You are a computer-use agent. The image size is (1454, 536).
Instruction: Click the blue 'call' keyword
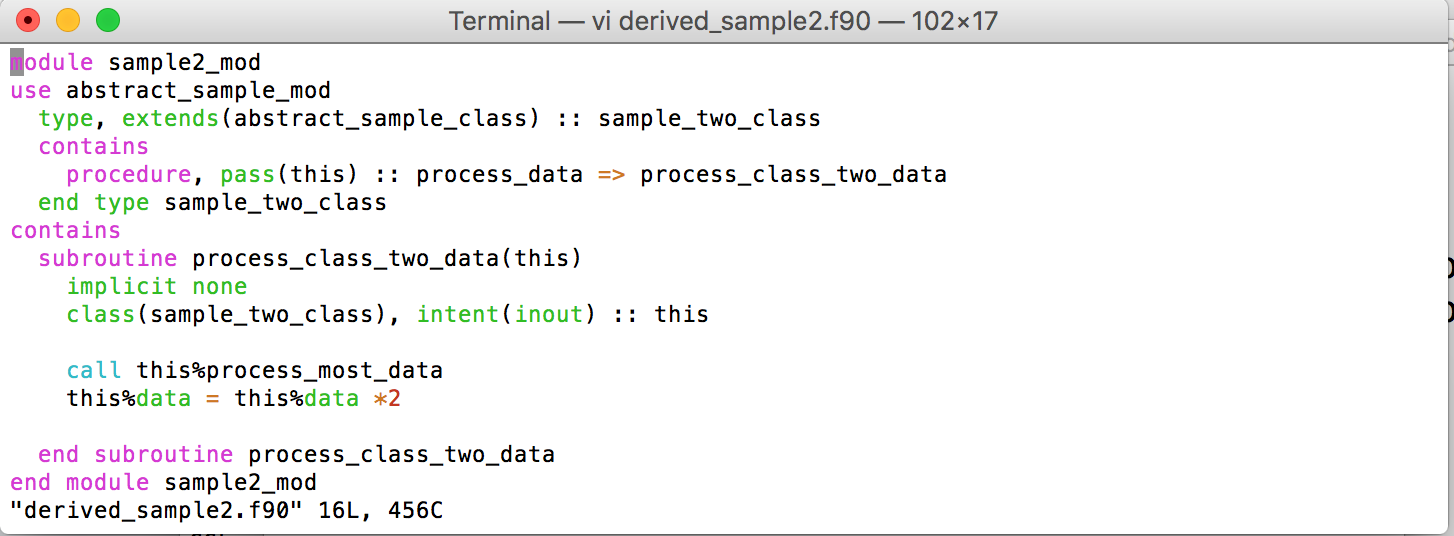pyautogui.click(x=94, y=371)
